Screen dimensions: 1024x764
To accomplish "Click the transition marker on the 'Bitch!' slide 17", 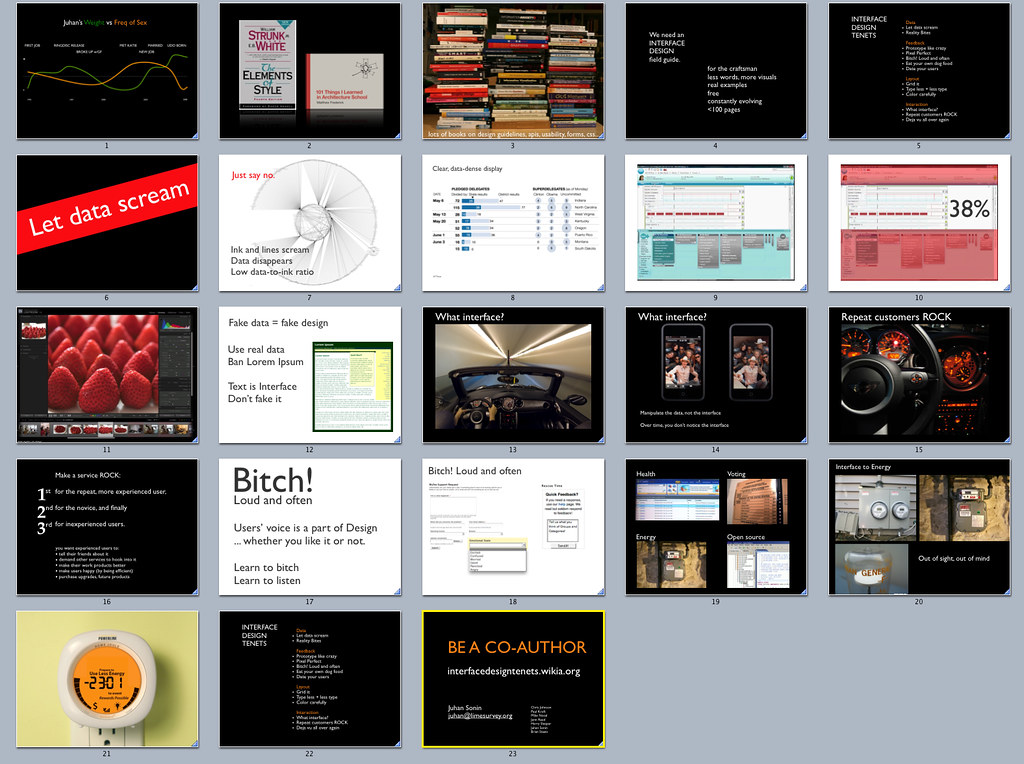I will tap(398, 591).
